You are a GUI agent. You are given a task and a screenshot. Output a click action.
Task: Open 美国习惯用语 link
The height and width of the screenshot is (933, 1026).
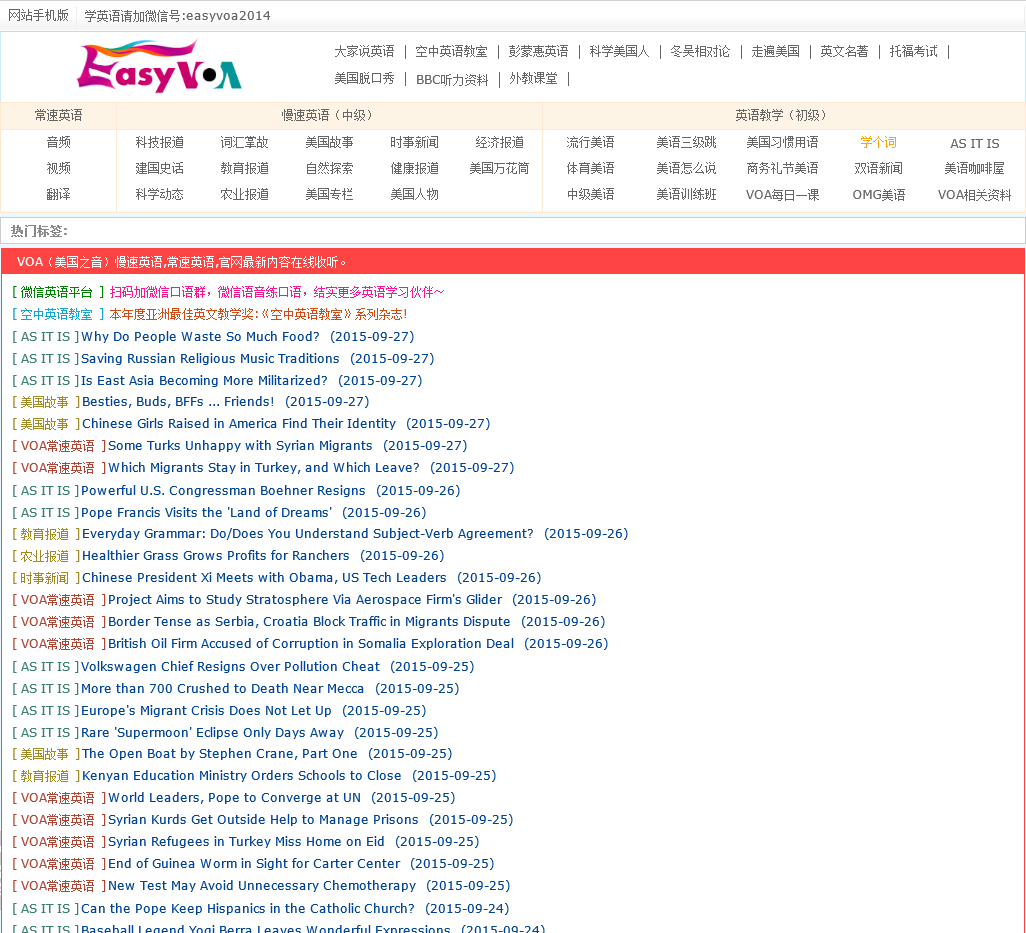[x=783, y=142]
